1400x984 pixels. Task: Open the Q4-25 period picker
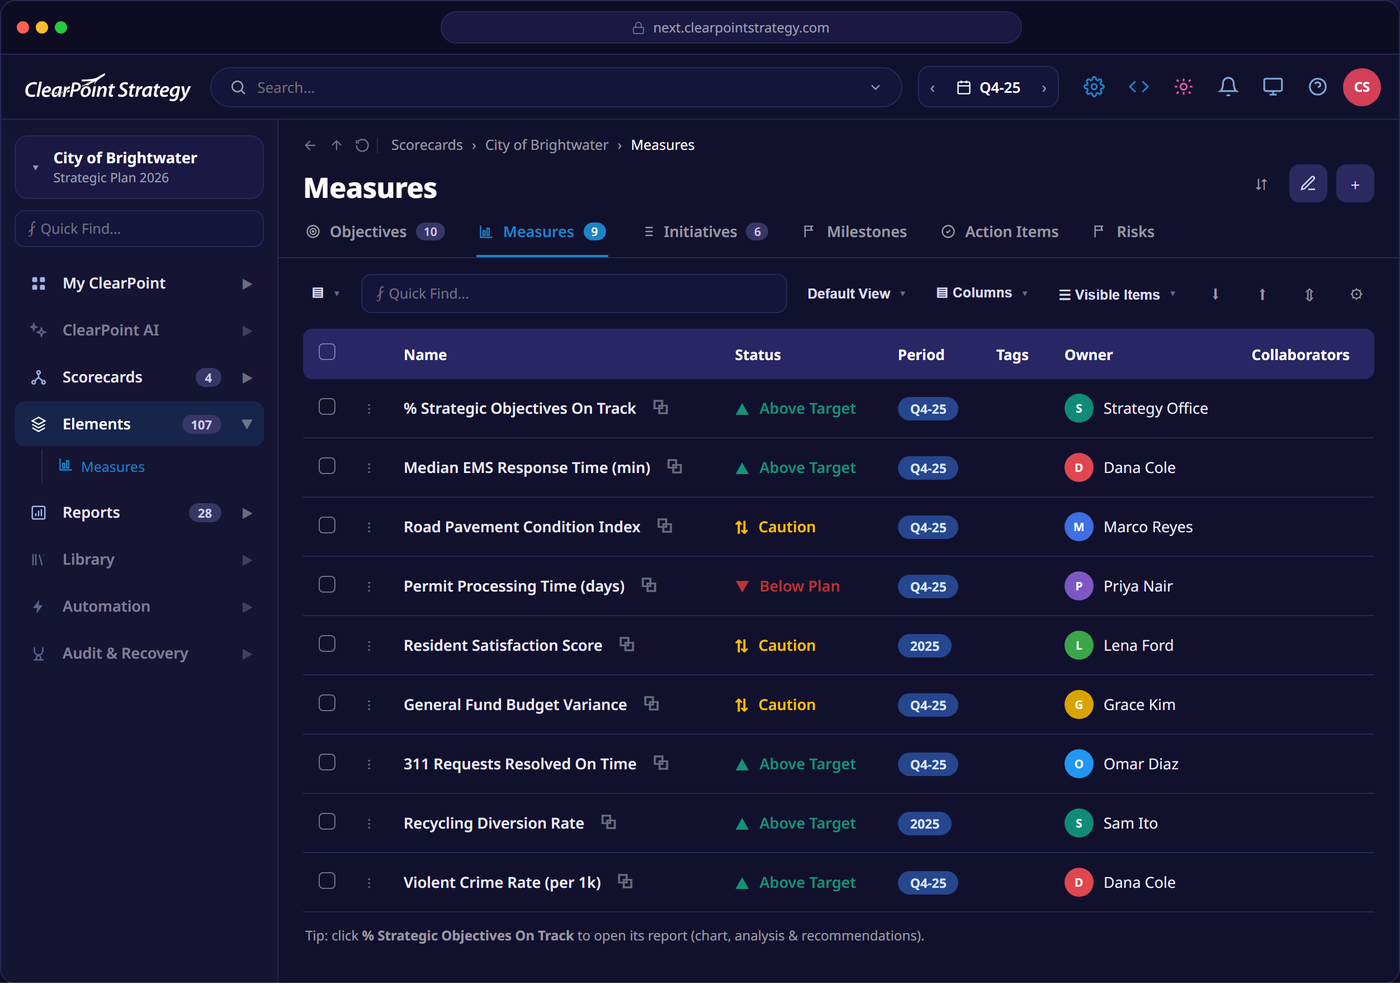coord(989,88)
